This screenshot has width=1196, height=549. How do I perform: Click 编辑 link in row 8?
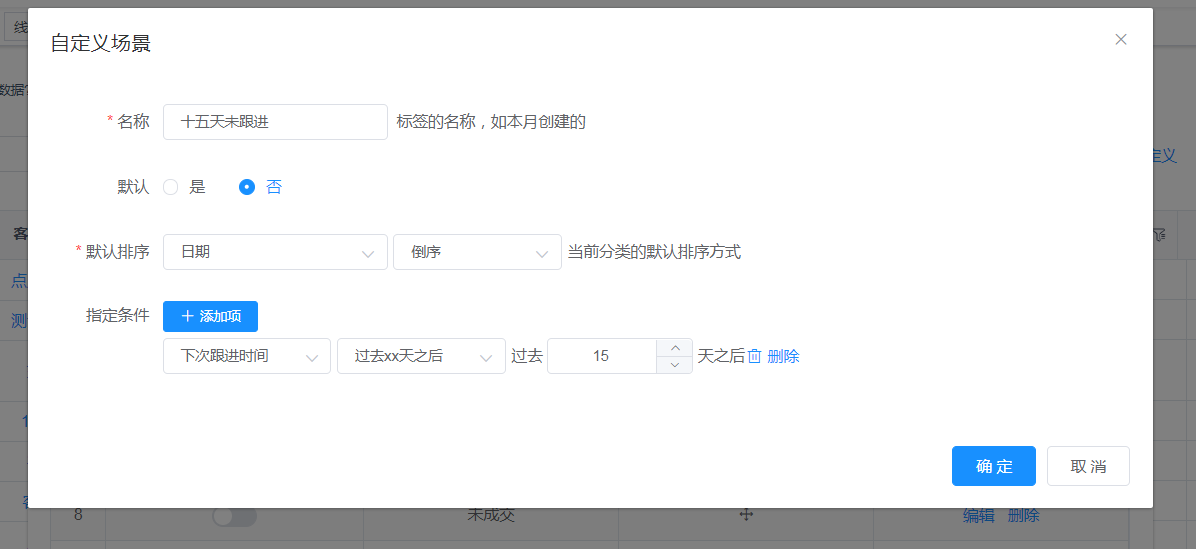(x=978, y=516)
